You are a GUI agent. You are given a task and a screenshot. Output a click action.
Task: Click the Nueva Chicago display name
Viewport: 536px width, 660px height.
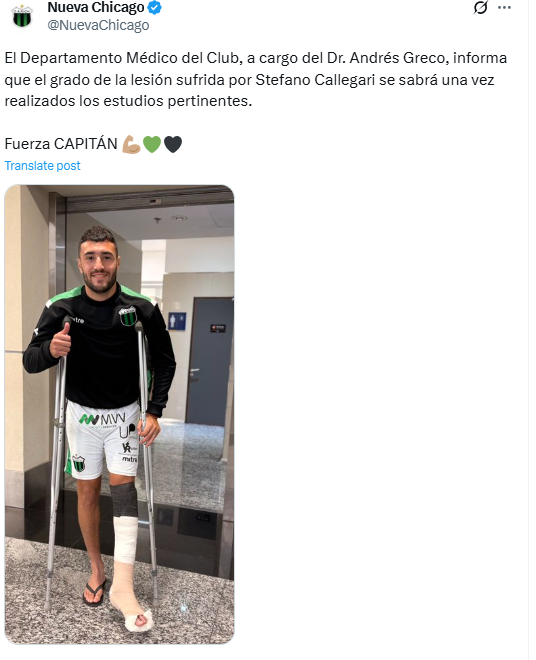pos(96,8)
